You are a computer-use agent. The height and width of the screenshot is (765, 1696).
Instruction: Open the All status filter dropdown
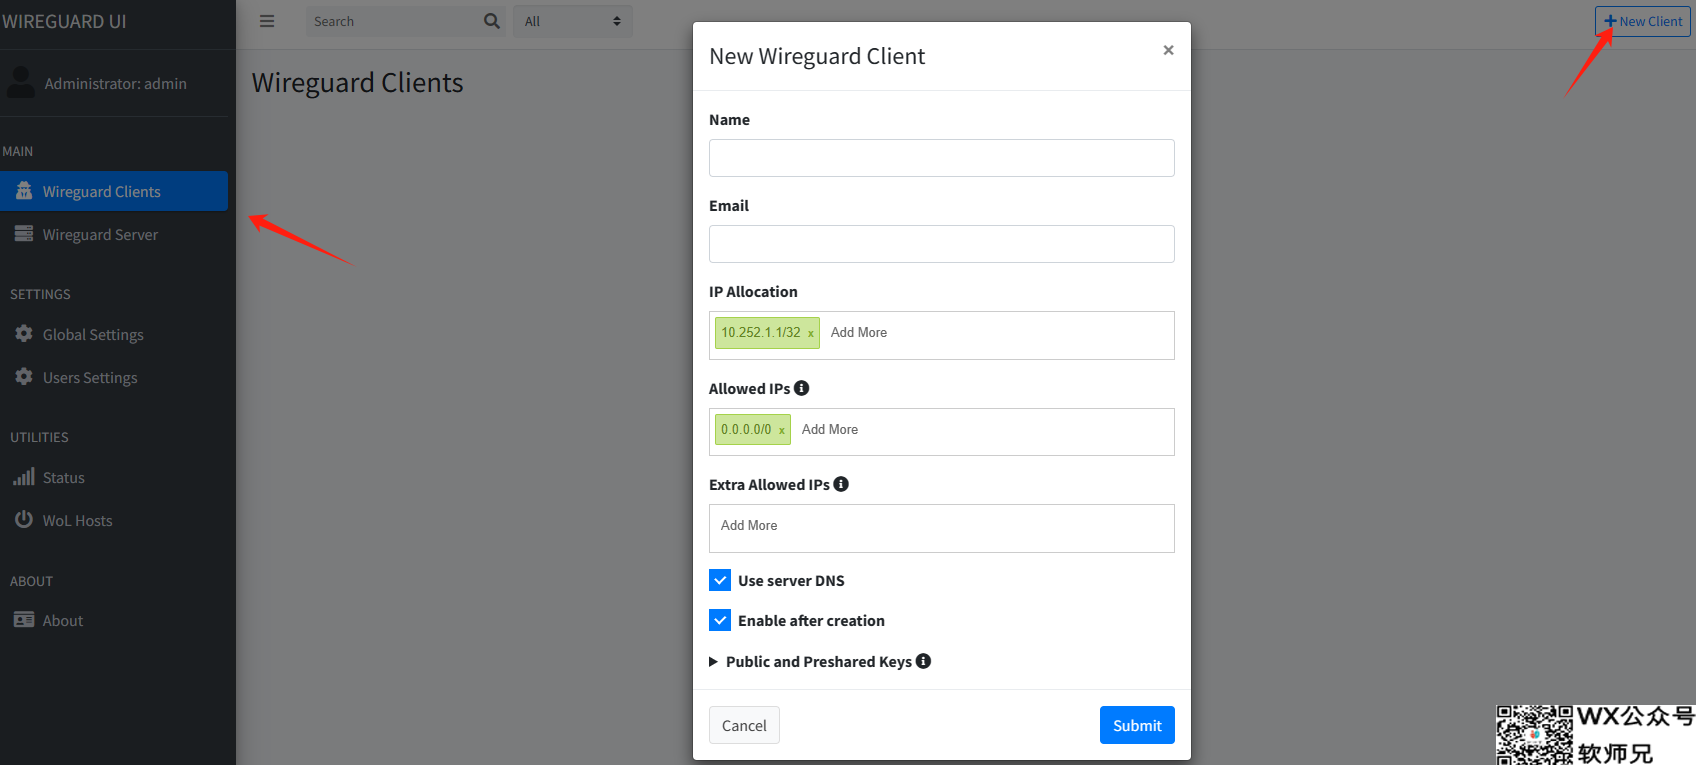573,21
